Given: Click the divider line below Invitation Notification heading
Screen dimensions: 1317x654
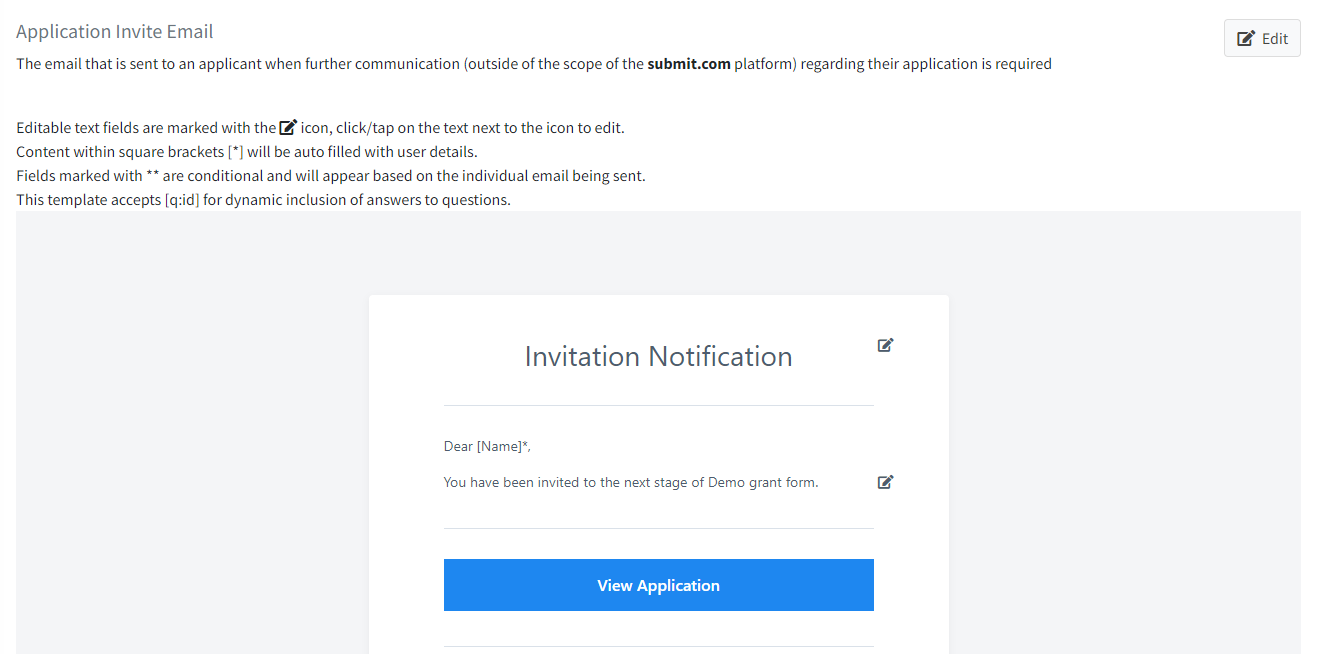Looking at the screenshot, I should pos(659,405).
